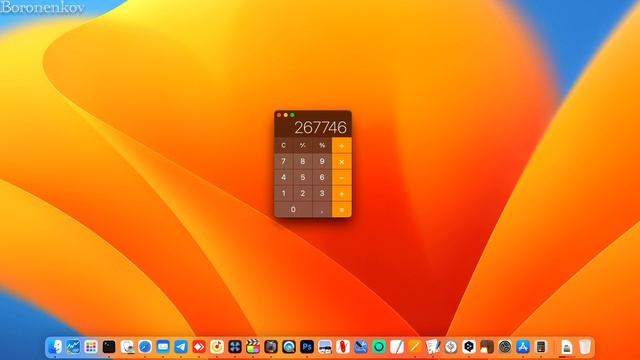The height and width of the screenshot is (360, 640).
Task: Launch Photoshop from the Dock
Action: point(307,347)
